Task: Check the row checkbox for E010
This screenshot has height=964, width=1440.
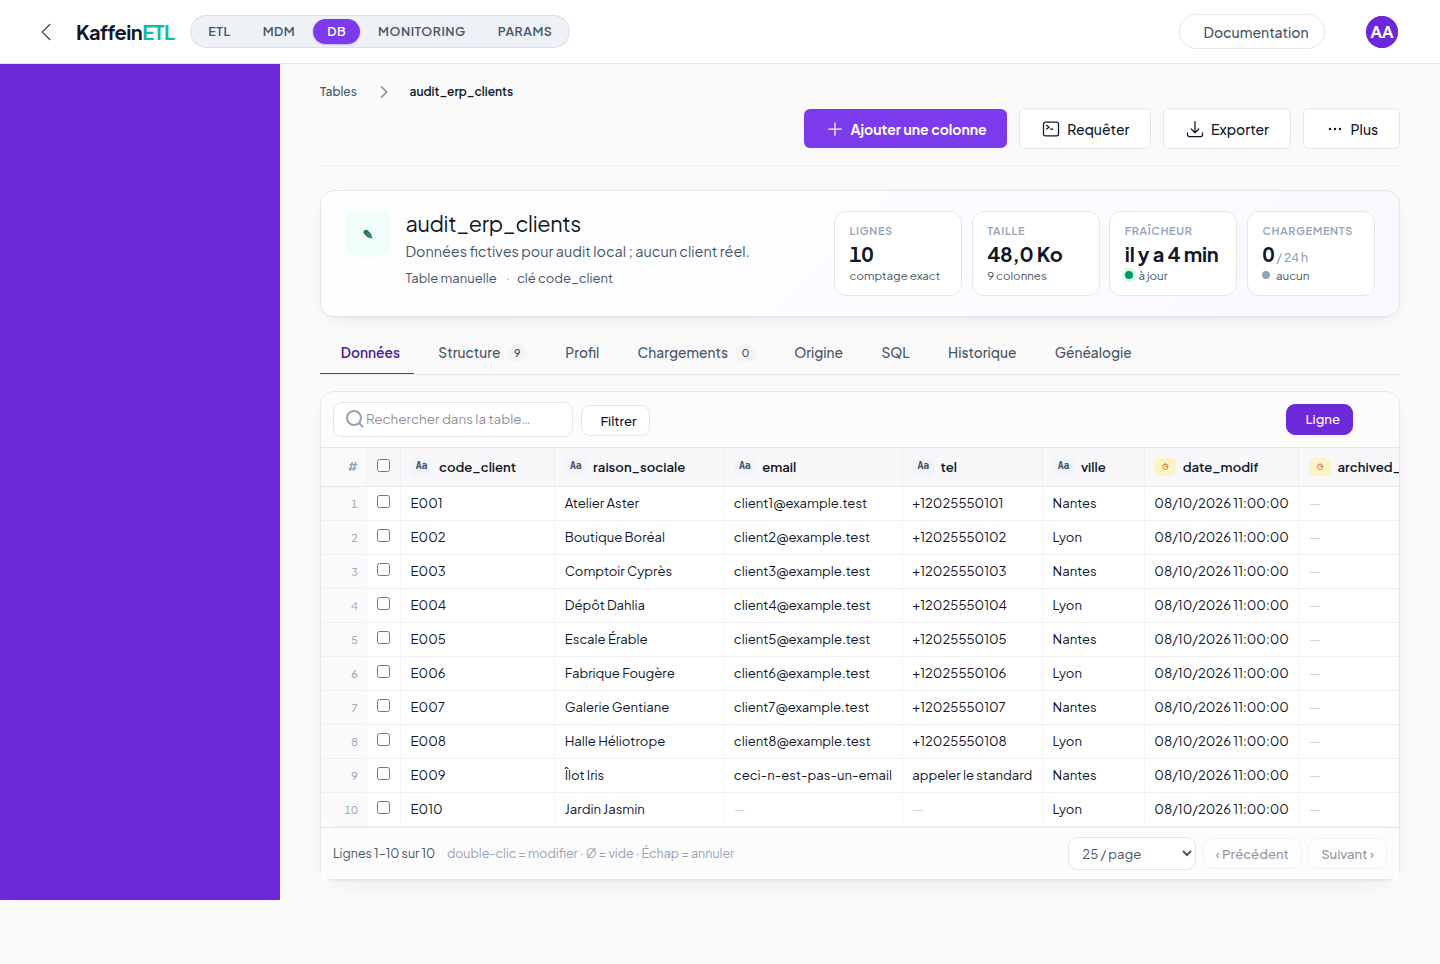Action: [383, 808]
